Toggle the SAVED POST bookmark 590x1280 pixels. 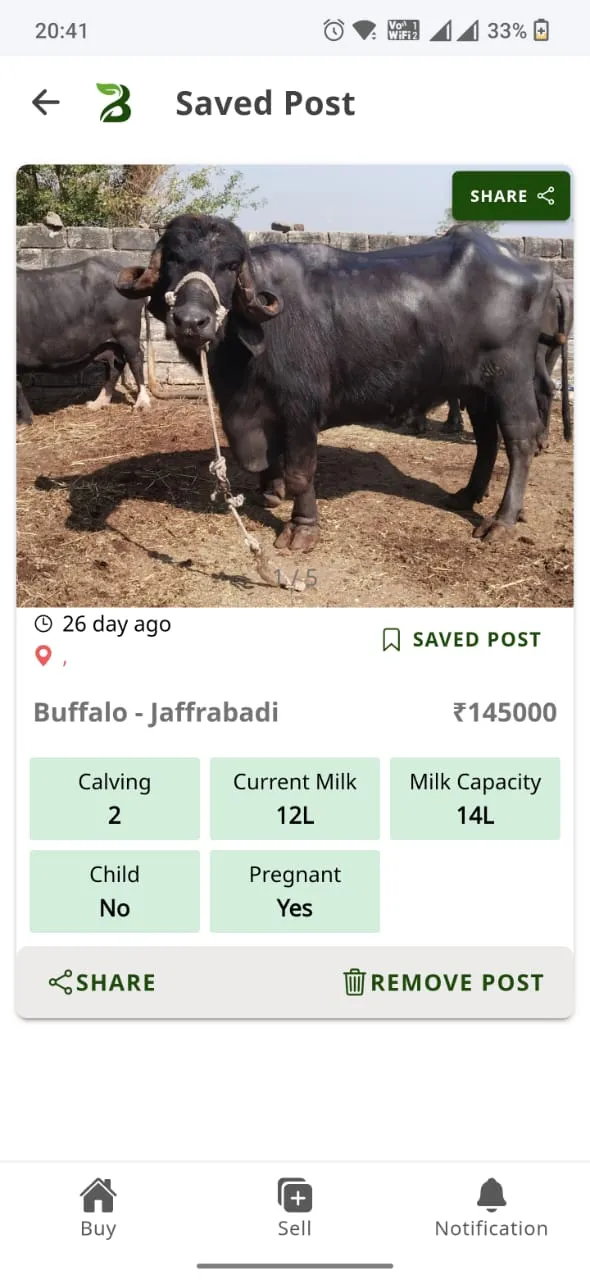coord(461,640)
